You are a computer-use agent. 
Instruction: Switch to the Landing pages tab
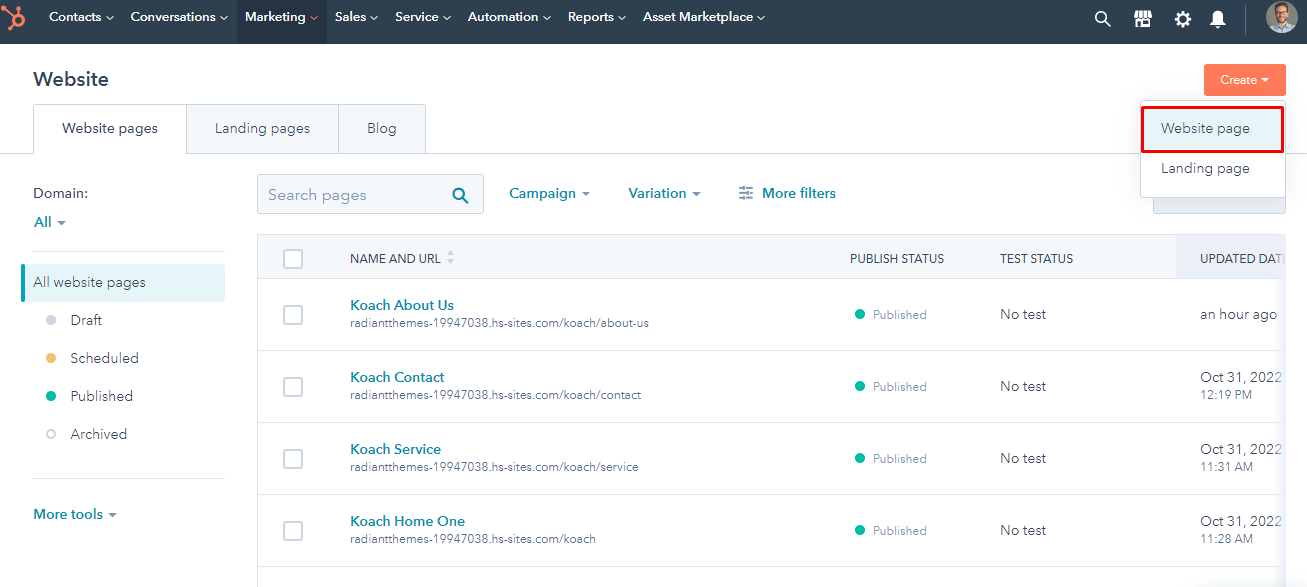262,129
